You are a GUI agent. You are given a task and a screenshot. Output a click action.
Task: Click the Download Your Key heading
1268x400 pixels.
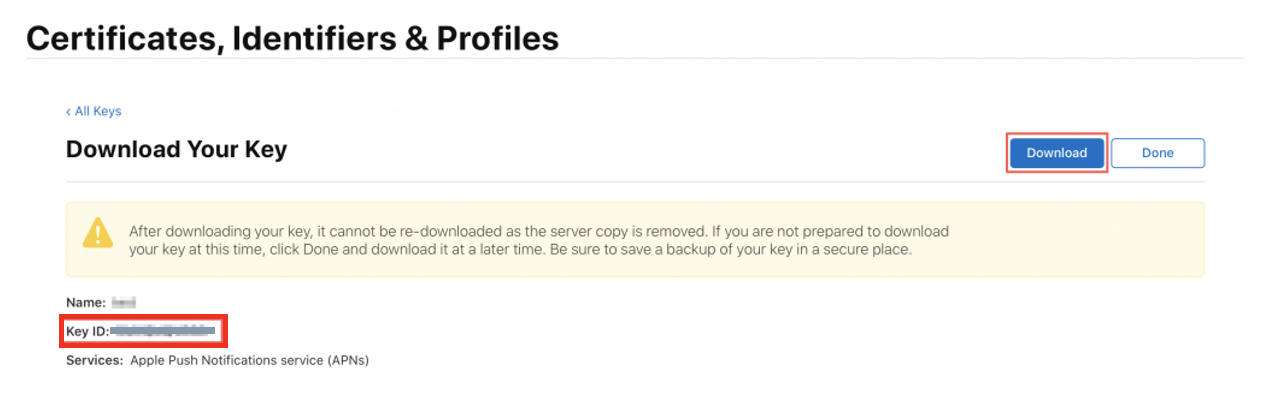click(x=176, y=150)
